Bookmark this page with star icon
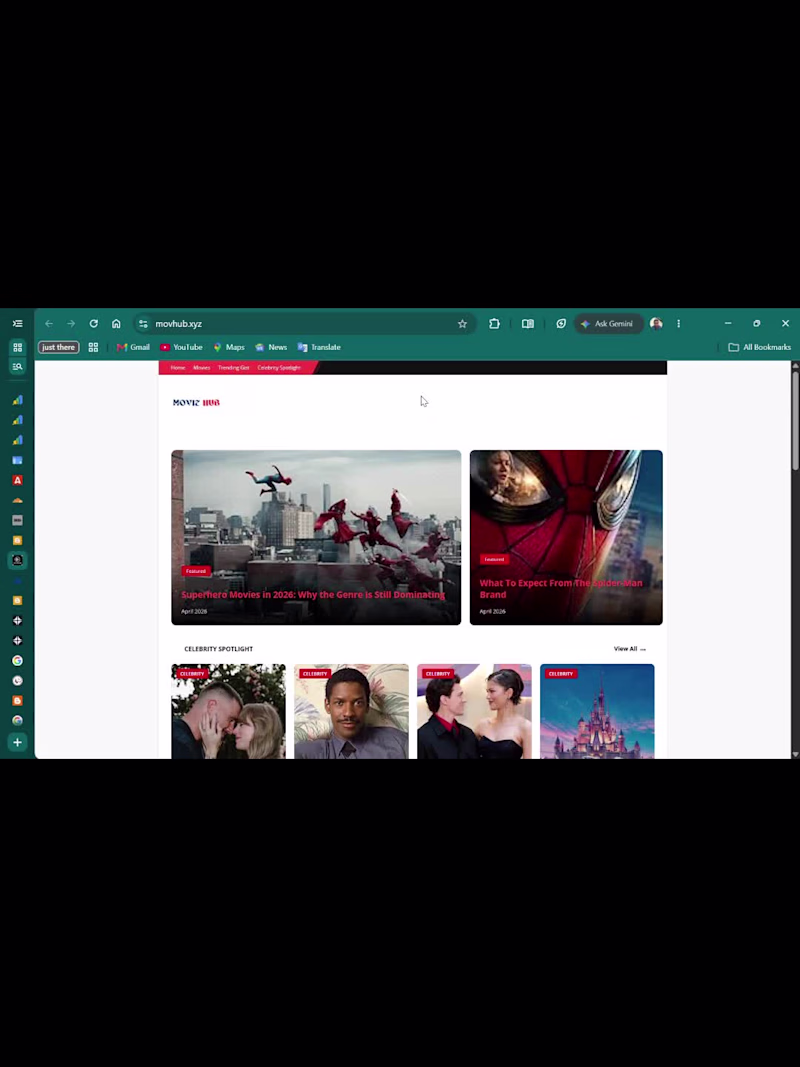The width and height of the screenshot is (800, 1067). [463, 324]
